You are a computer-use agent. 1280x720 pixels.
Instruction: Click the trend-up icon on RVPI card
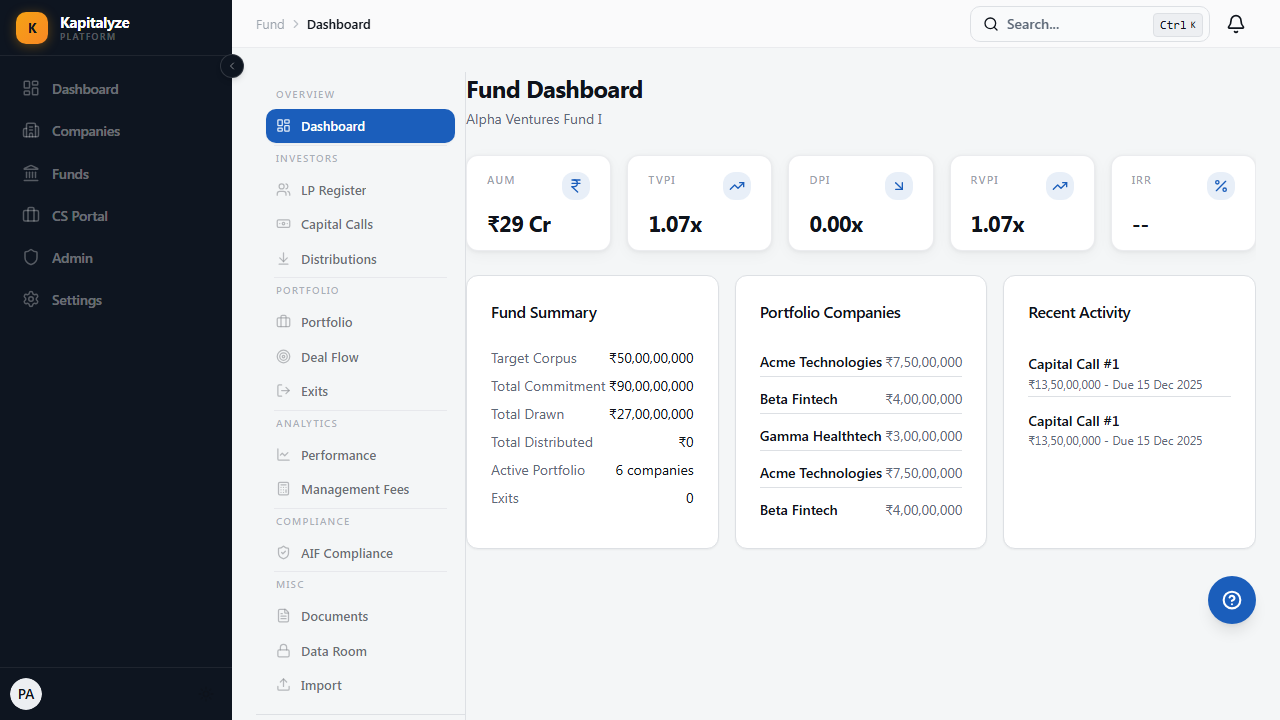coord(1060,186)
